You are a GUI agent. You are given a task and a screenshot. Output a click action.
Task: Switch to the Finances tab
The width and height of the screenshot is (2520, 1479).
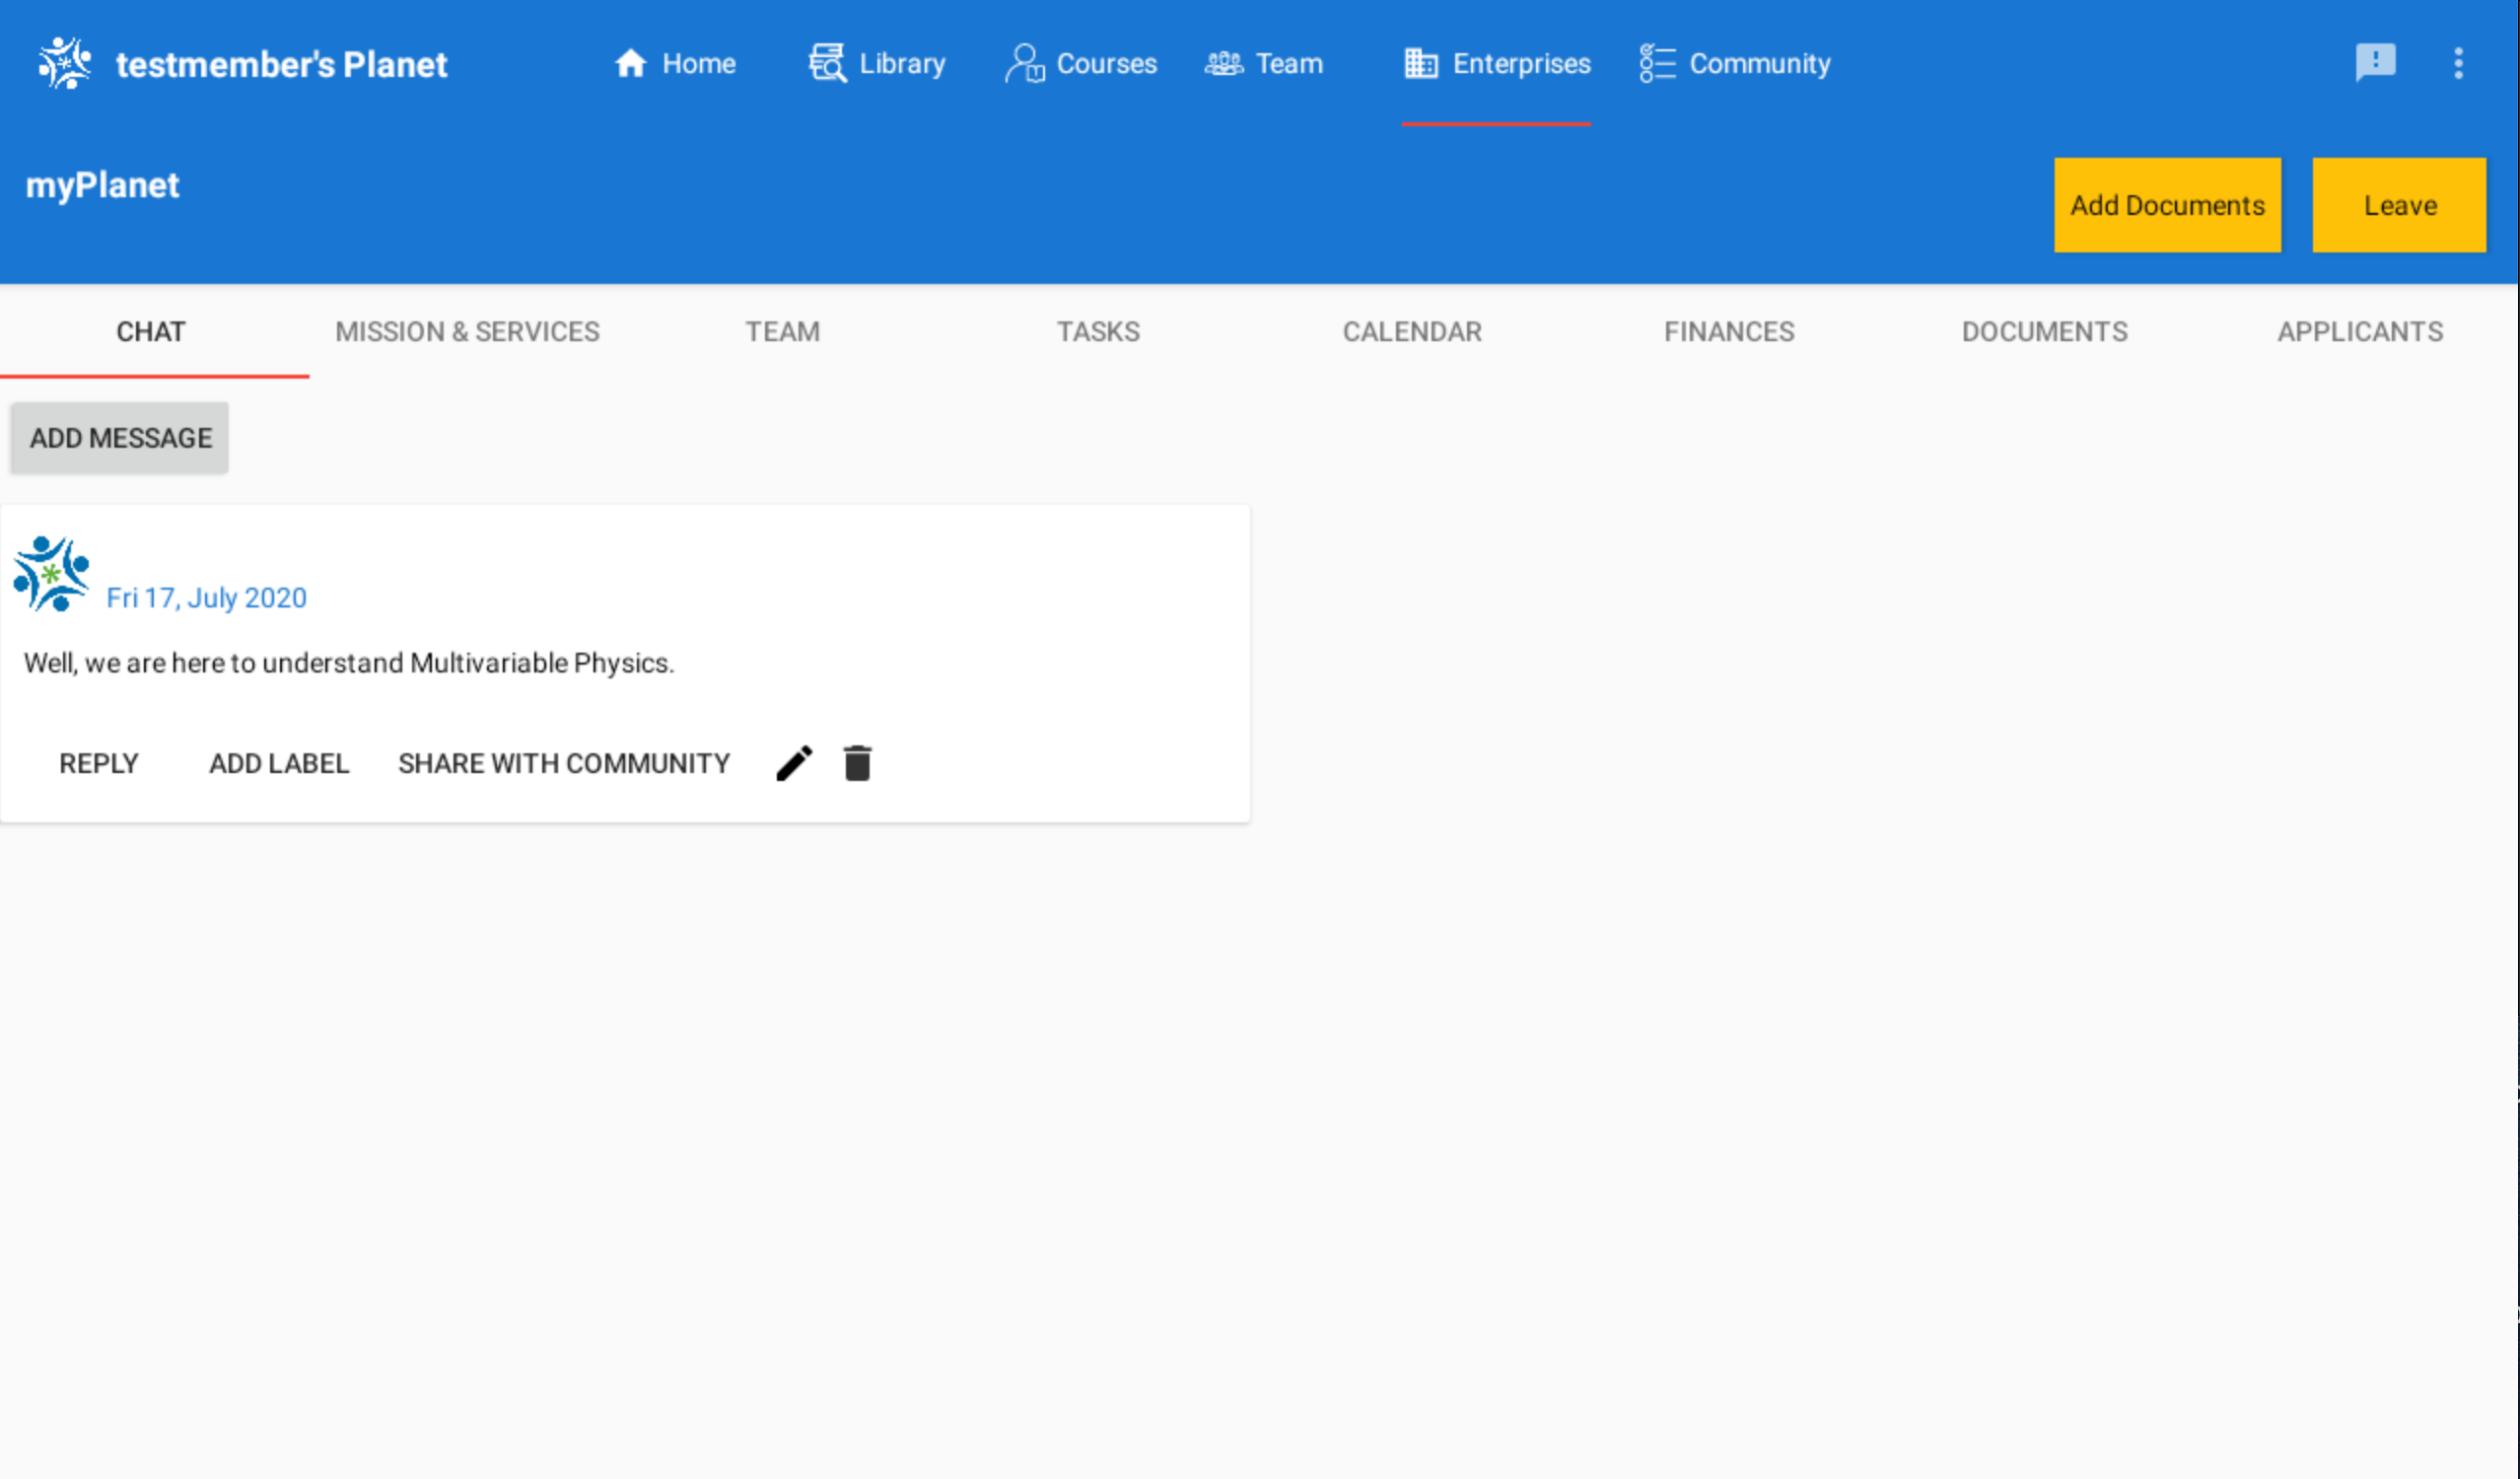1729,332
